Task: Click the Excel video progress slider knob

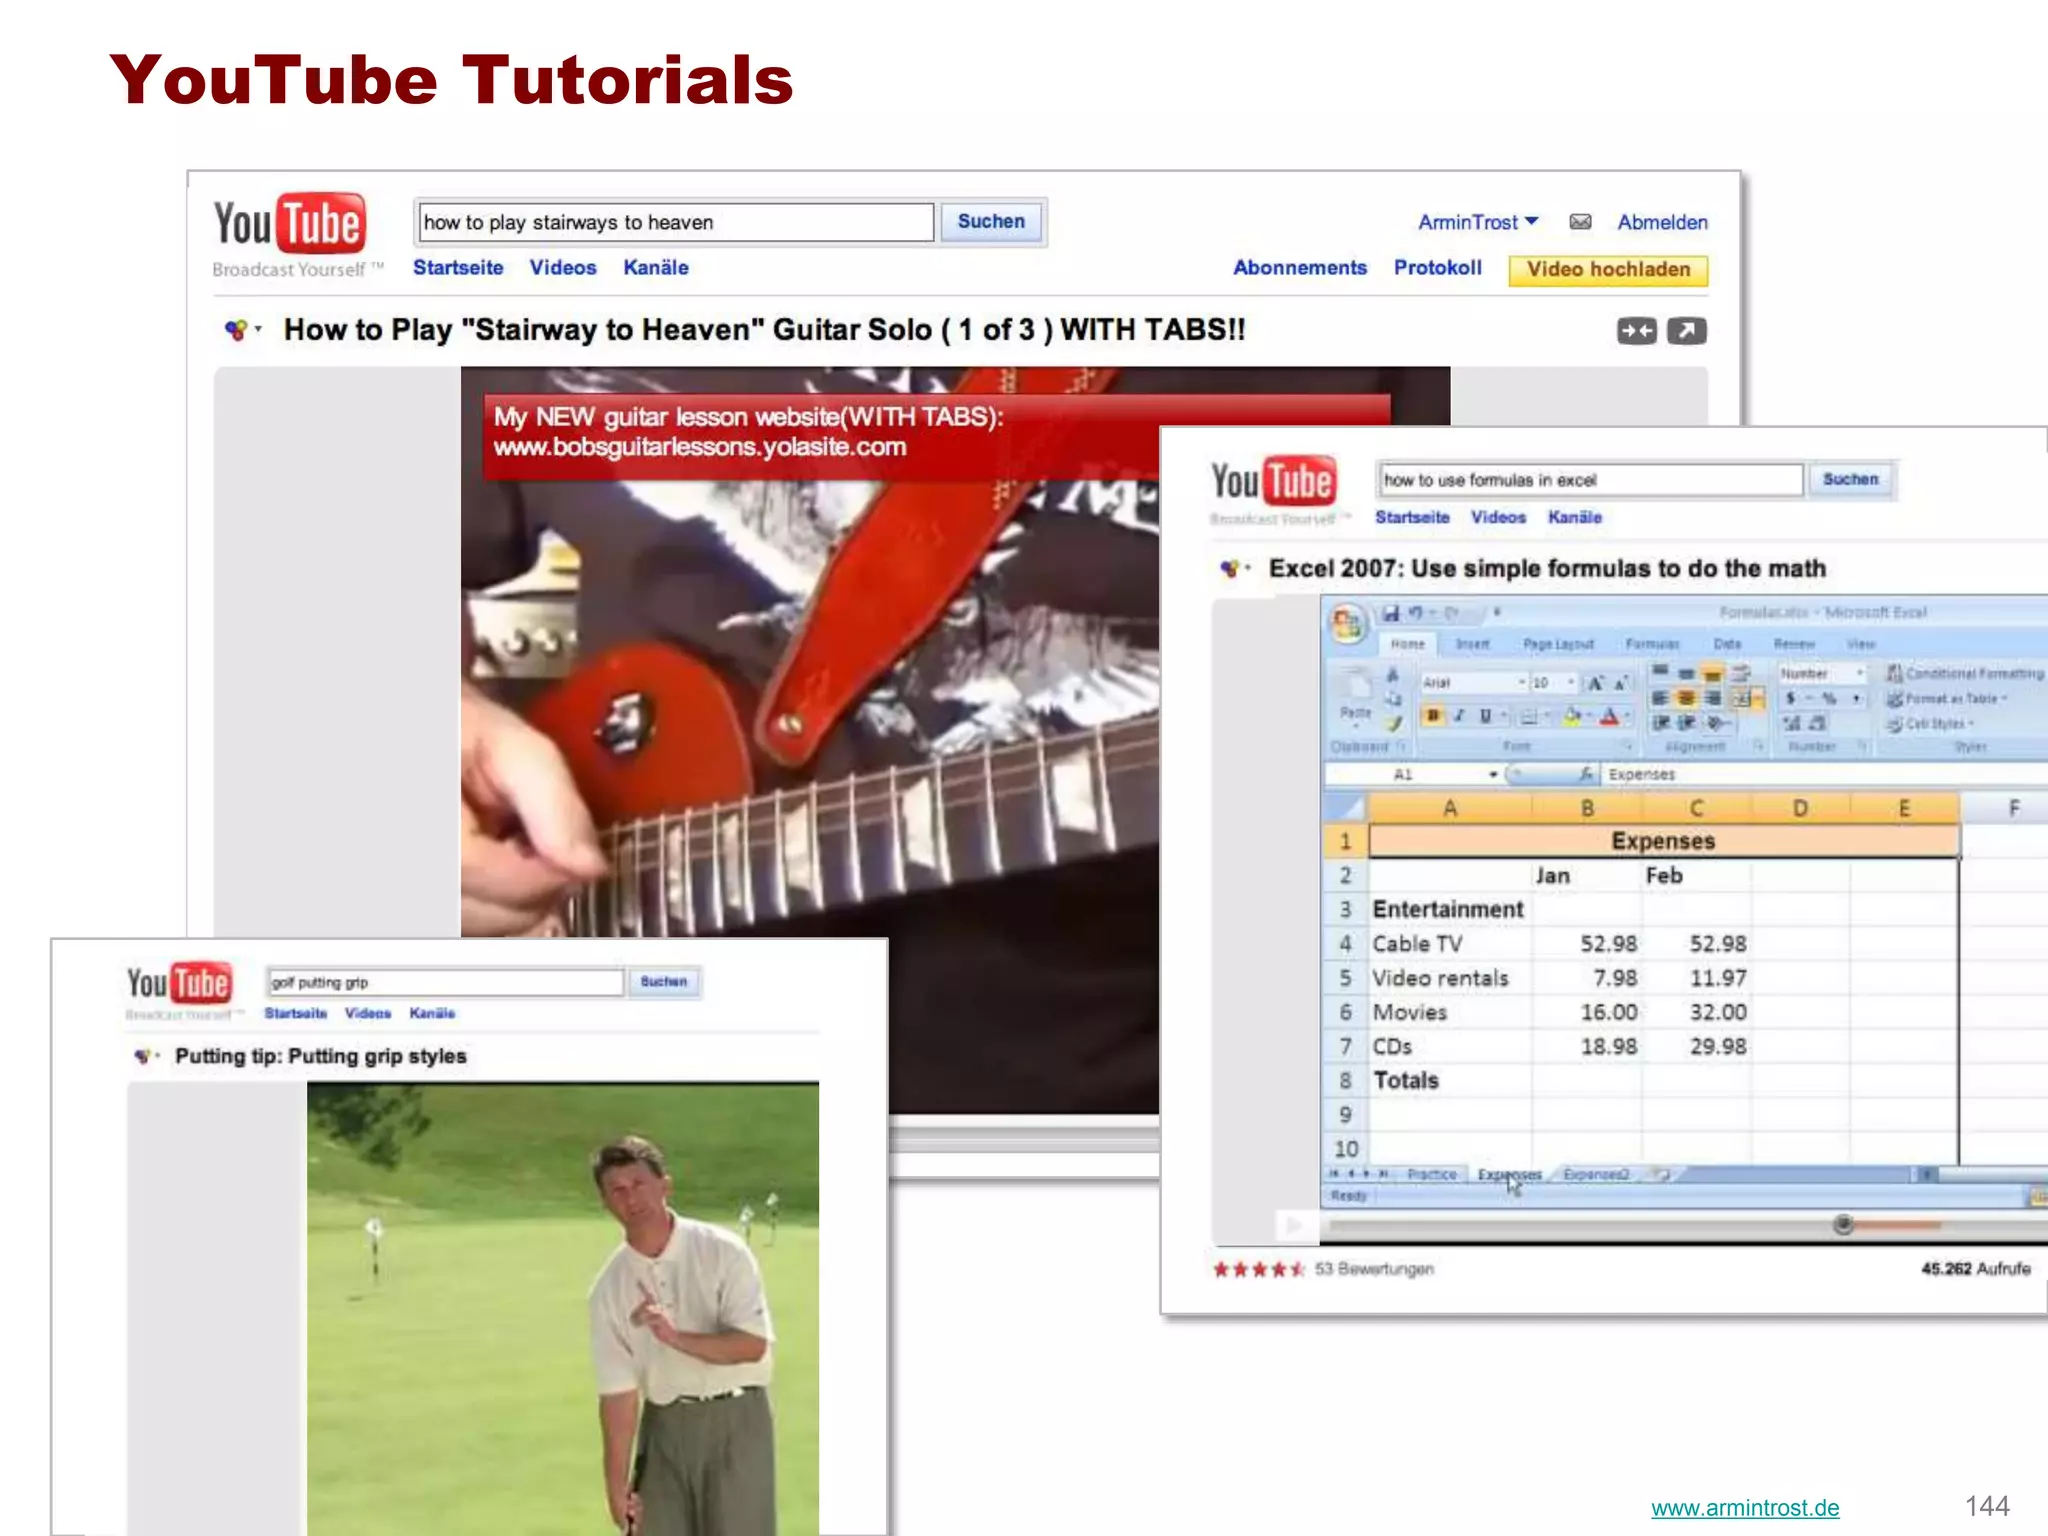Action: 1843,1224
